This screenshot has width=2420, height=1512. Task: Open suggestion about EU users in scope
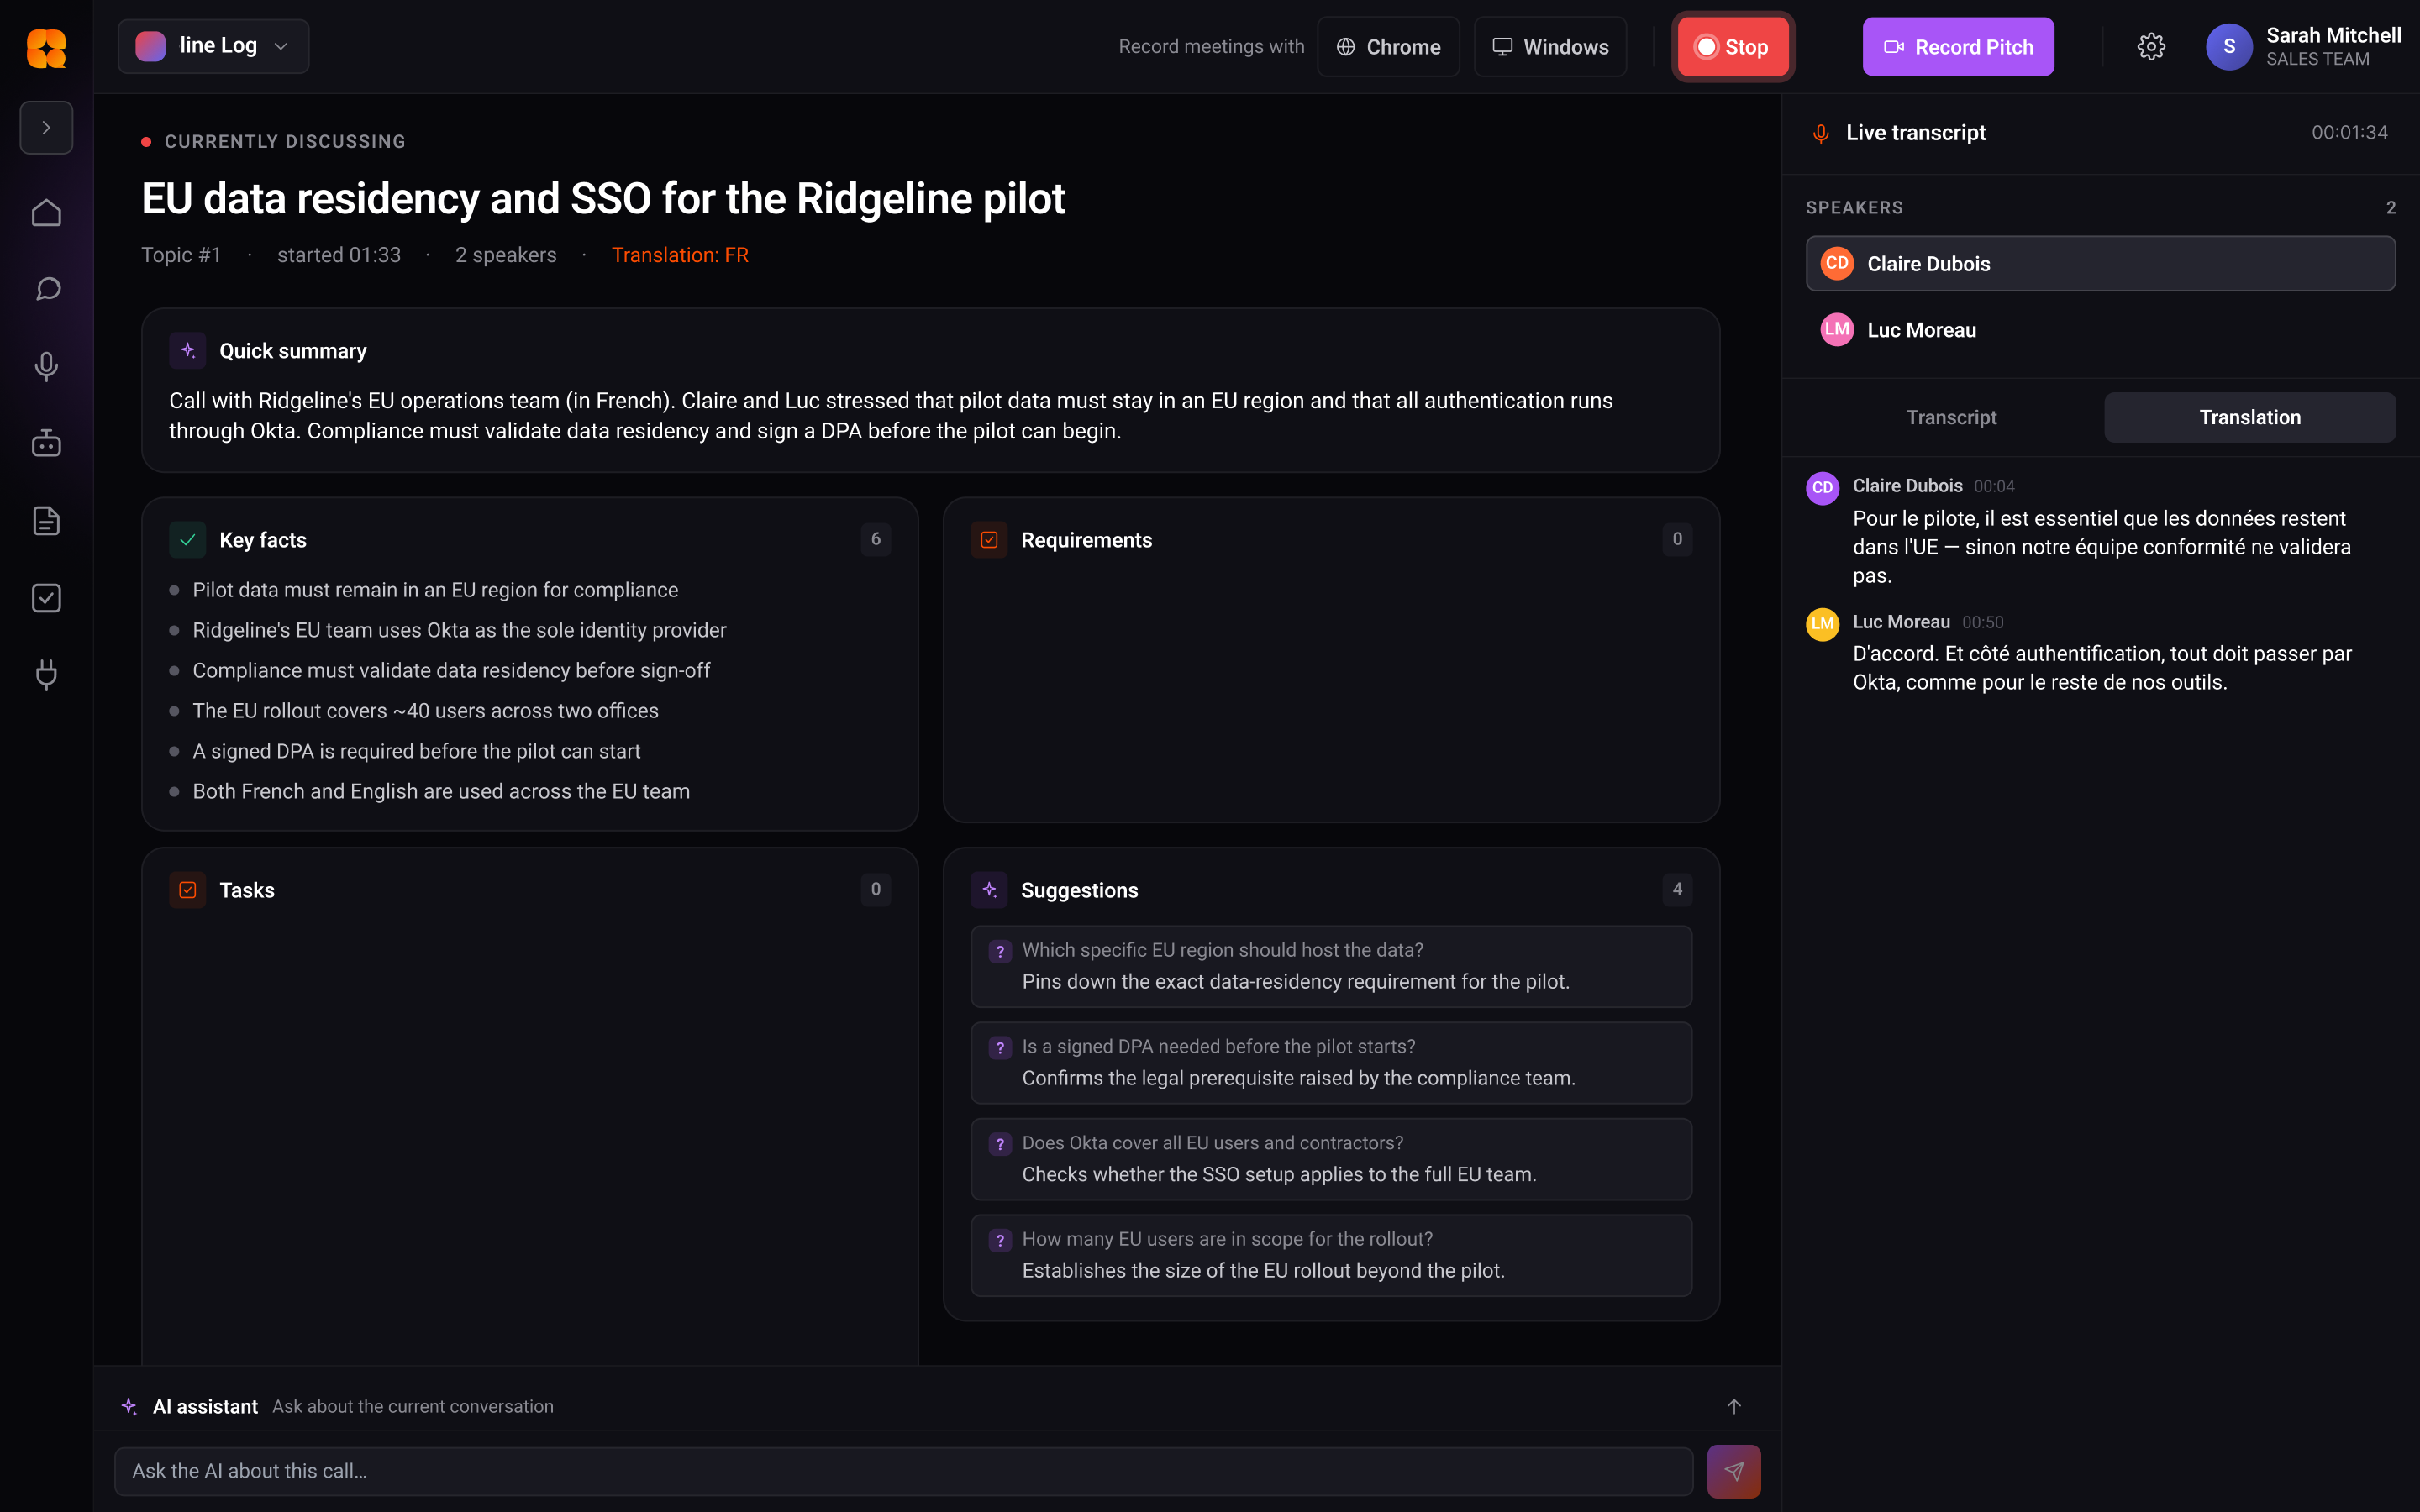(x=1331, y=1255)
